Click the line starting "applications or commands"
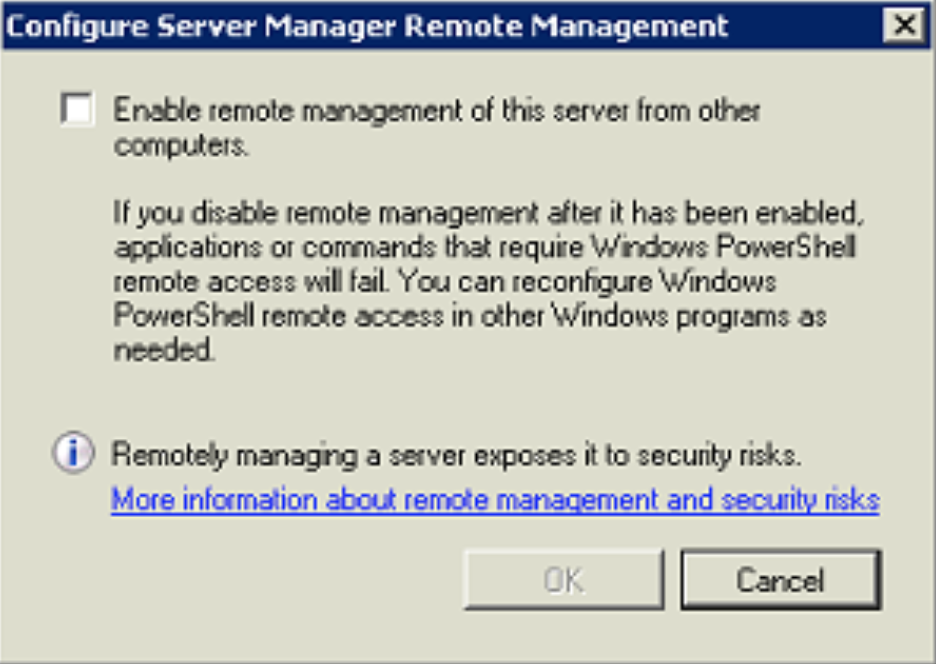This screenshot has height=664, width=936. point(484,246)
